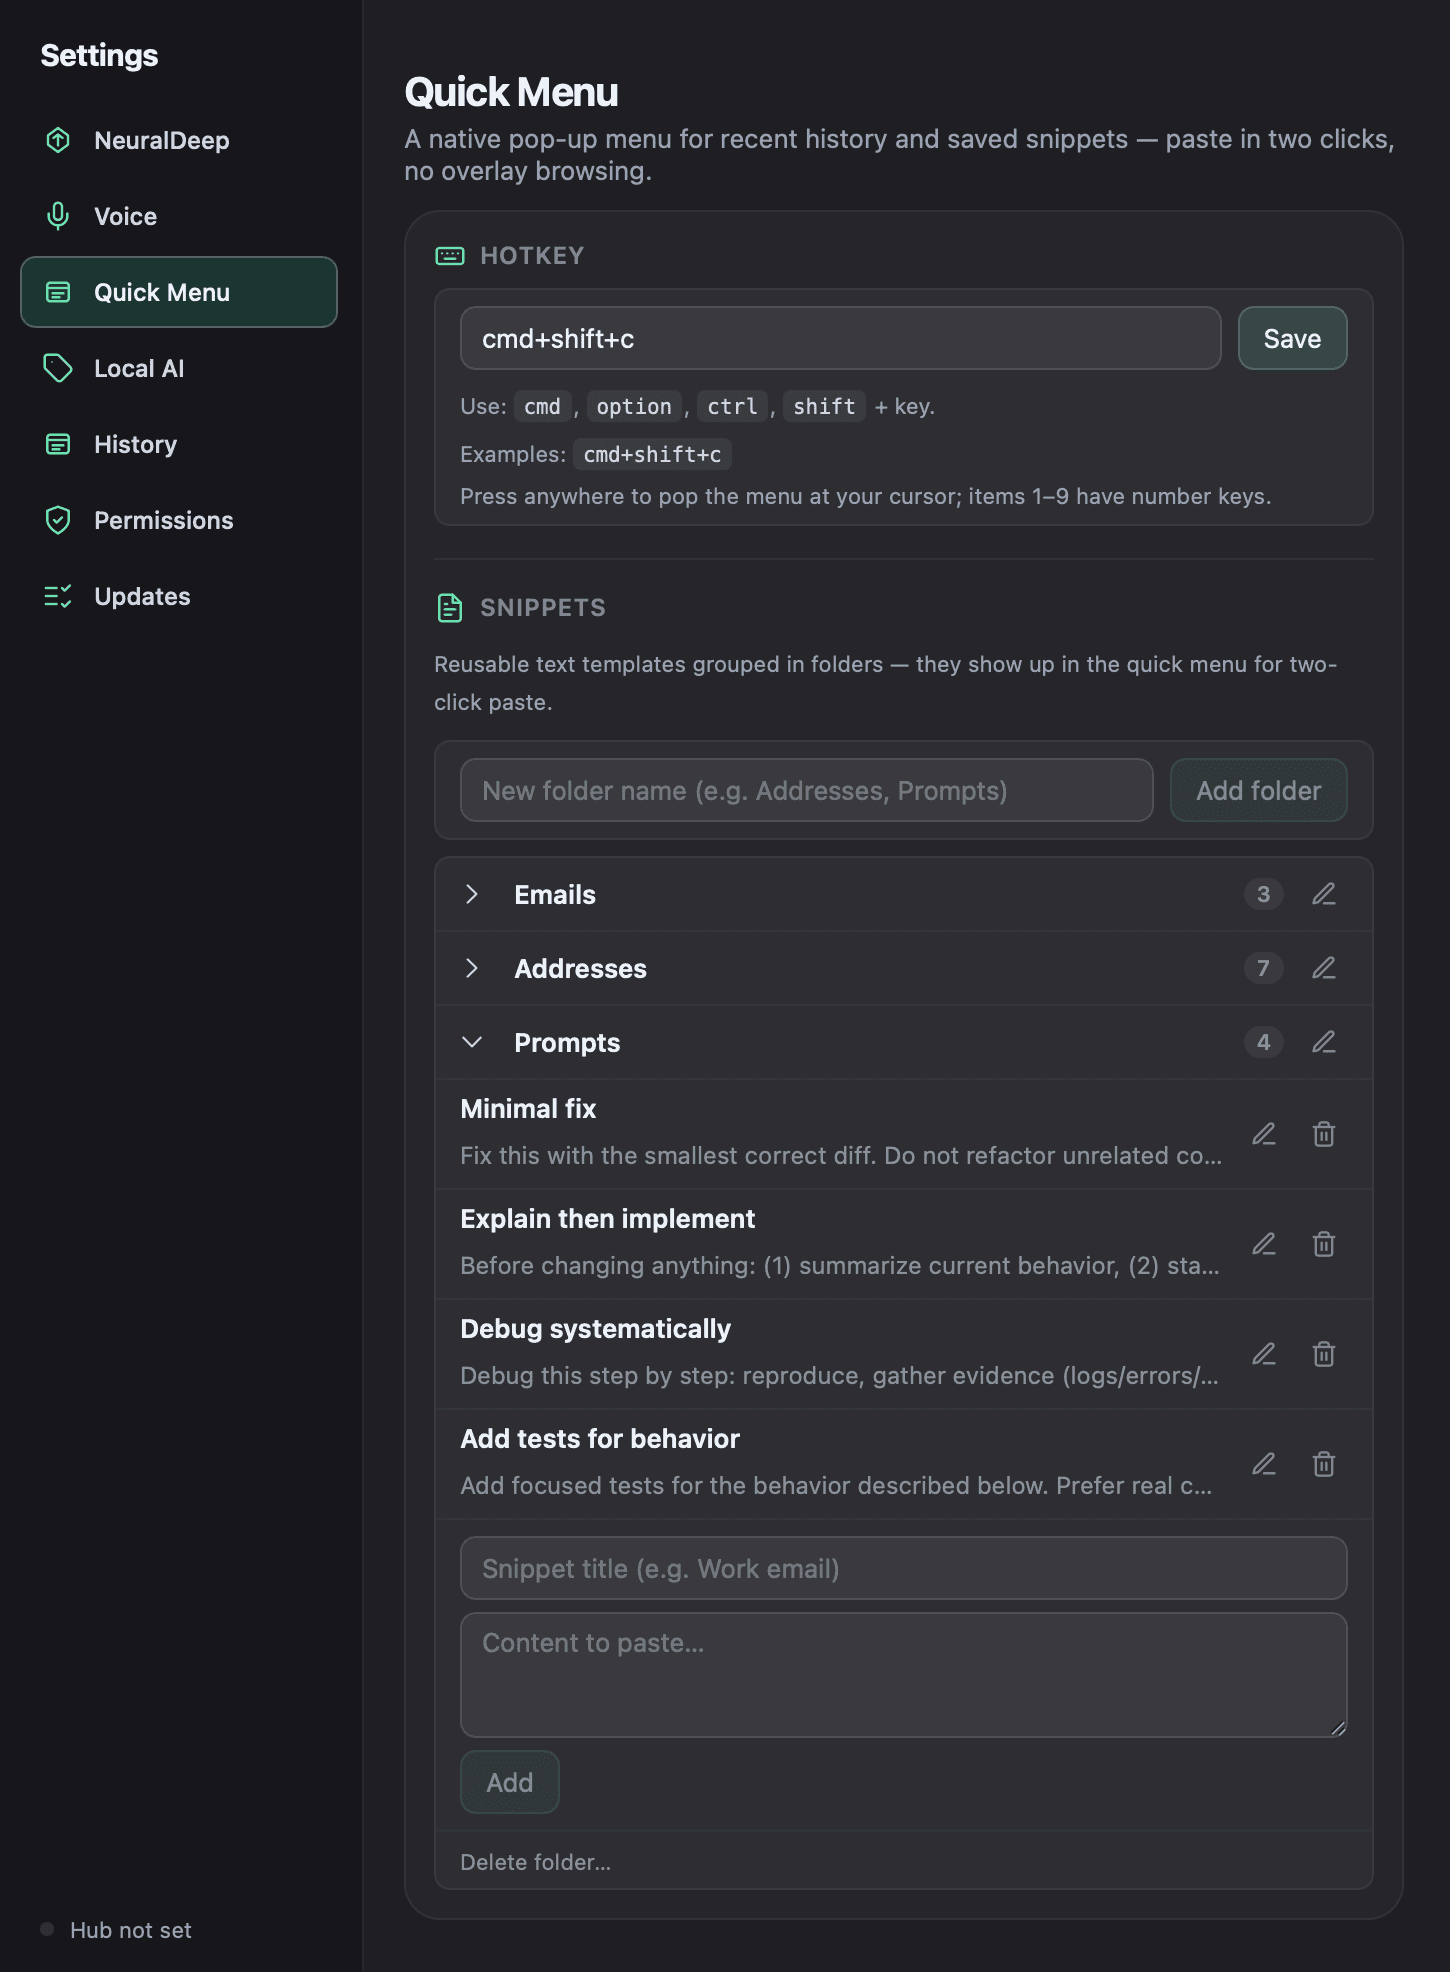
Task: Click the Local AI tag icon
Action: click(58, 368)
